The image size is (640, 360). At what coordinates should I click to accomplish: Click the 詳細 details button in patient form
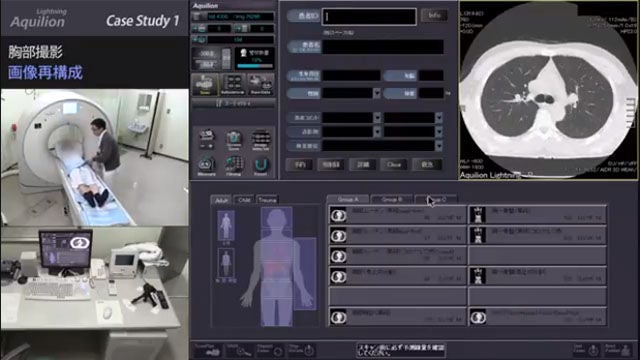[x=363, y=164]
